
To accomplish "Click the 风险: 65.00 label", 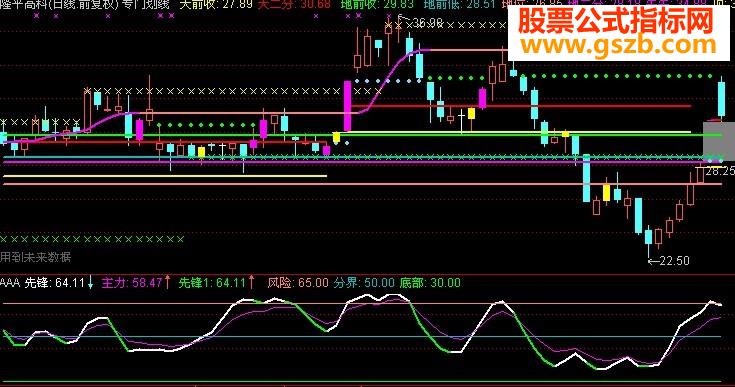I will [298, 283].
